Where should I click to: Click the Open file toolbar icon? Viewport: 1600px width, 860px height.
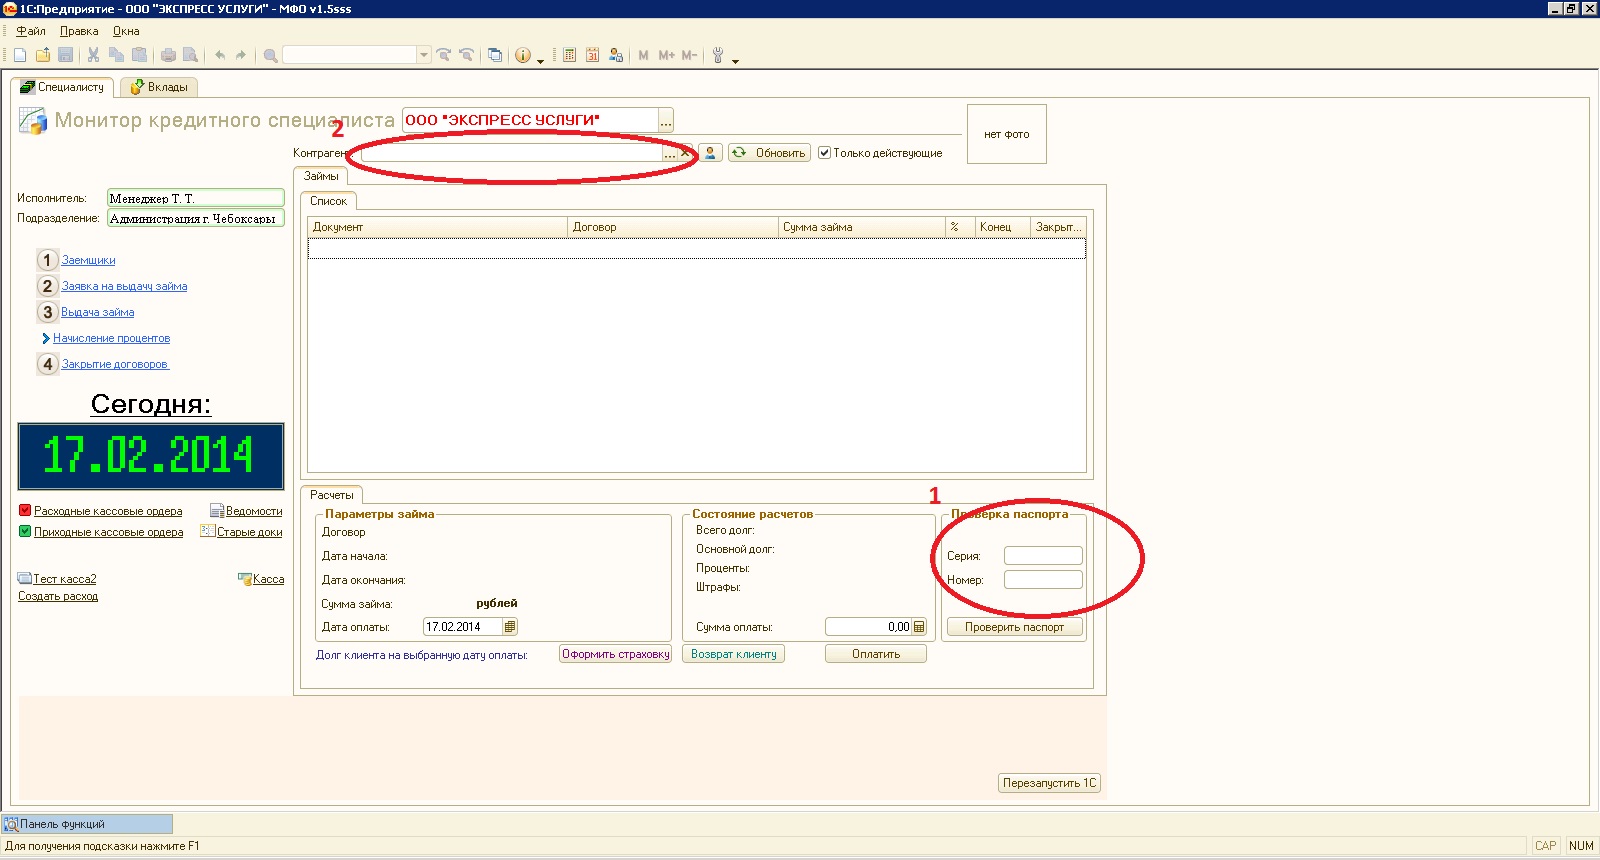point(43,55)
